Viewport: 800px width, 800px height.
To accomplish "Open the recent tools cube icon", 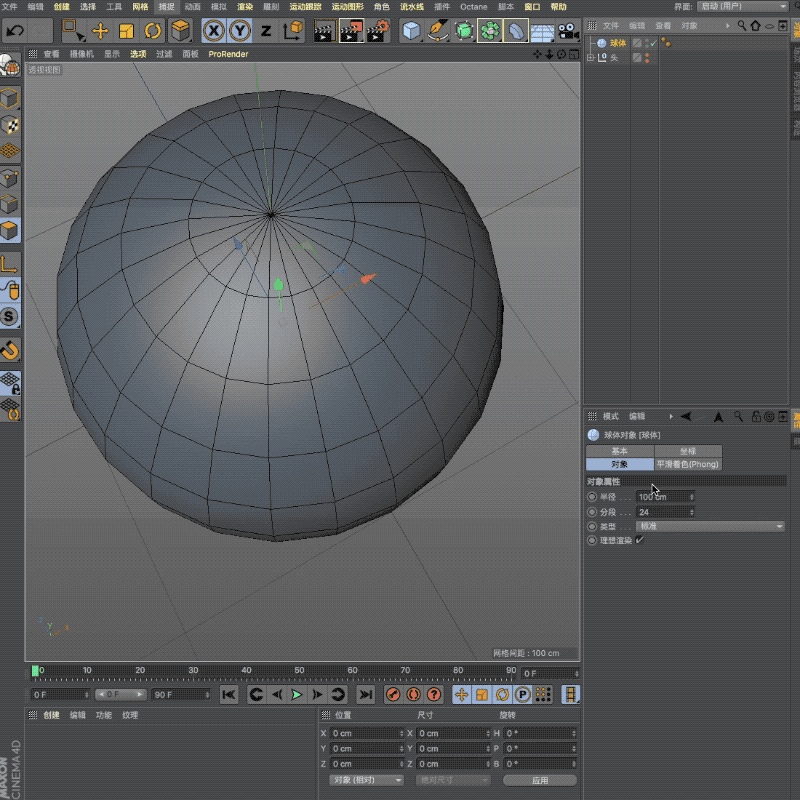I will (181, 31).
